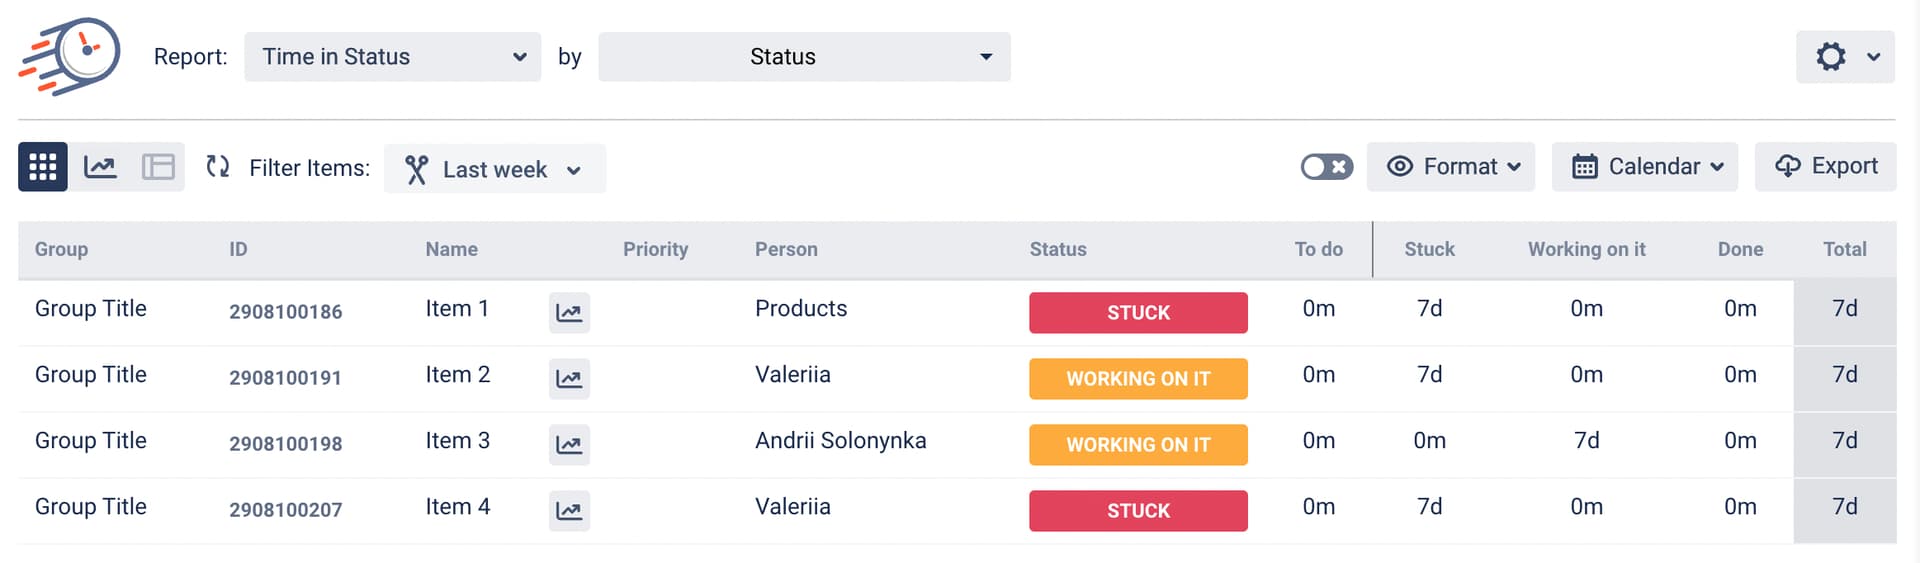The height and width of the screenshot is (563, 1920).
Task: Open the chart icon for Item 2
Action: pyautogui.click(x=569, y=379)
